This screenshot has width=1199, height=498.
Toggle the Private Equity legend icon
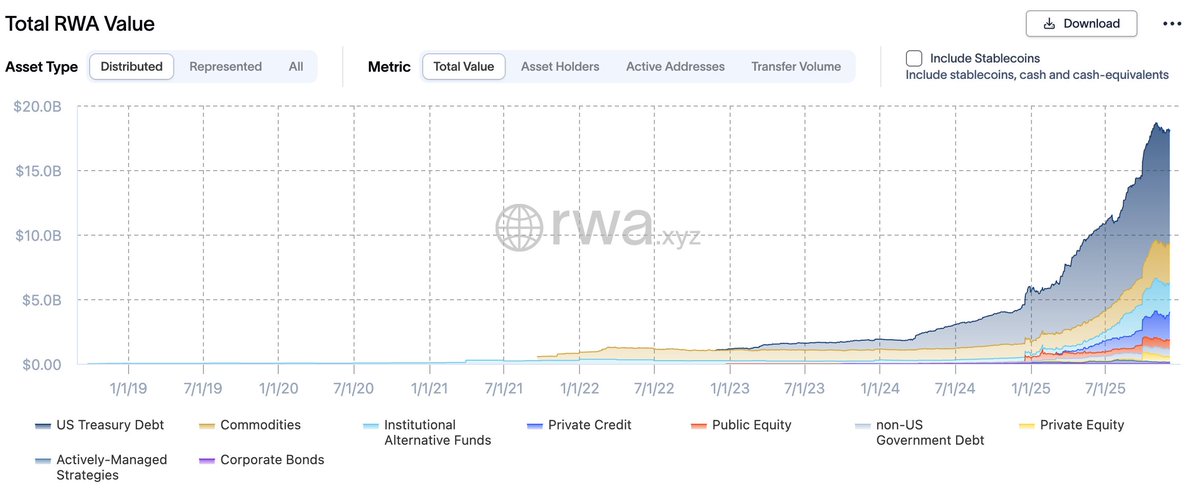pos(1026,426)
